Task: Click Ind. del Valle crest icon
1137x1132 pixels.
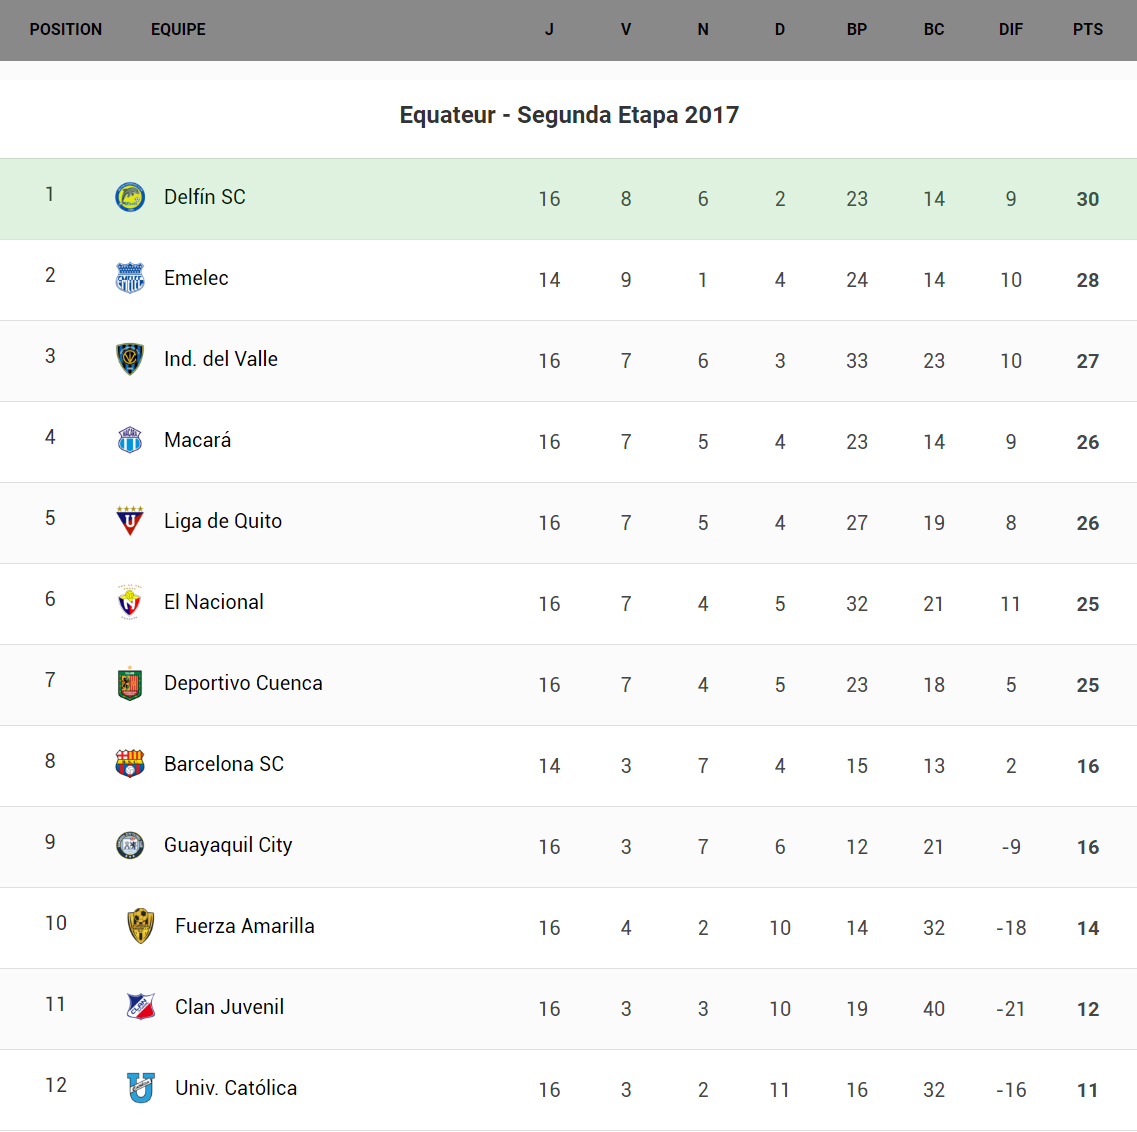Action: tap(130, 359)
